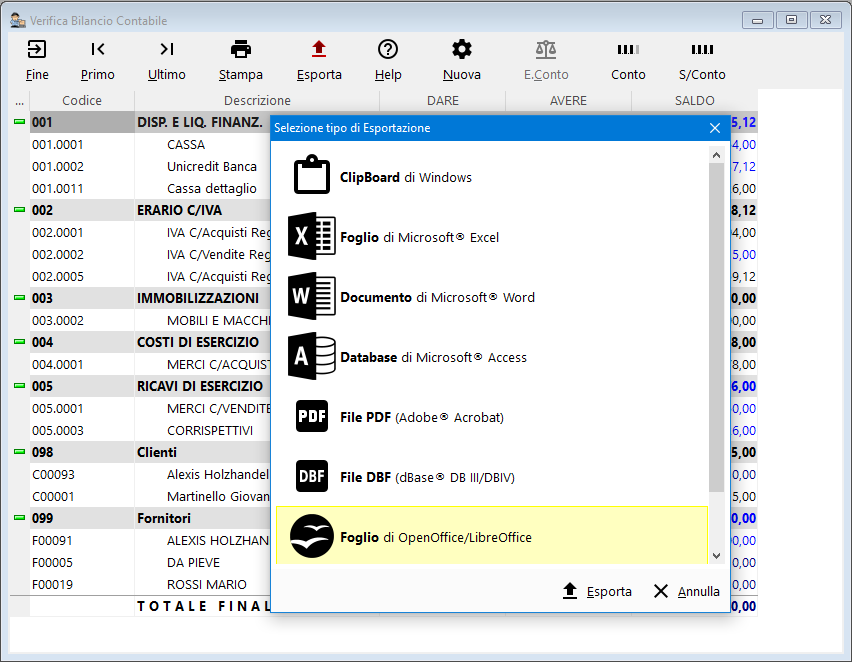This screenshot has height=662, width=852.
Task: Select row 001.0011 Cassa dettaglio
Action: pyautogui.click(x=150, y=189)
